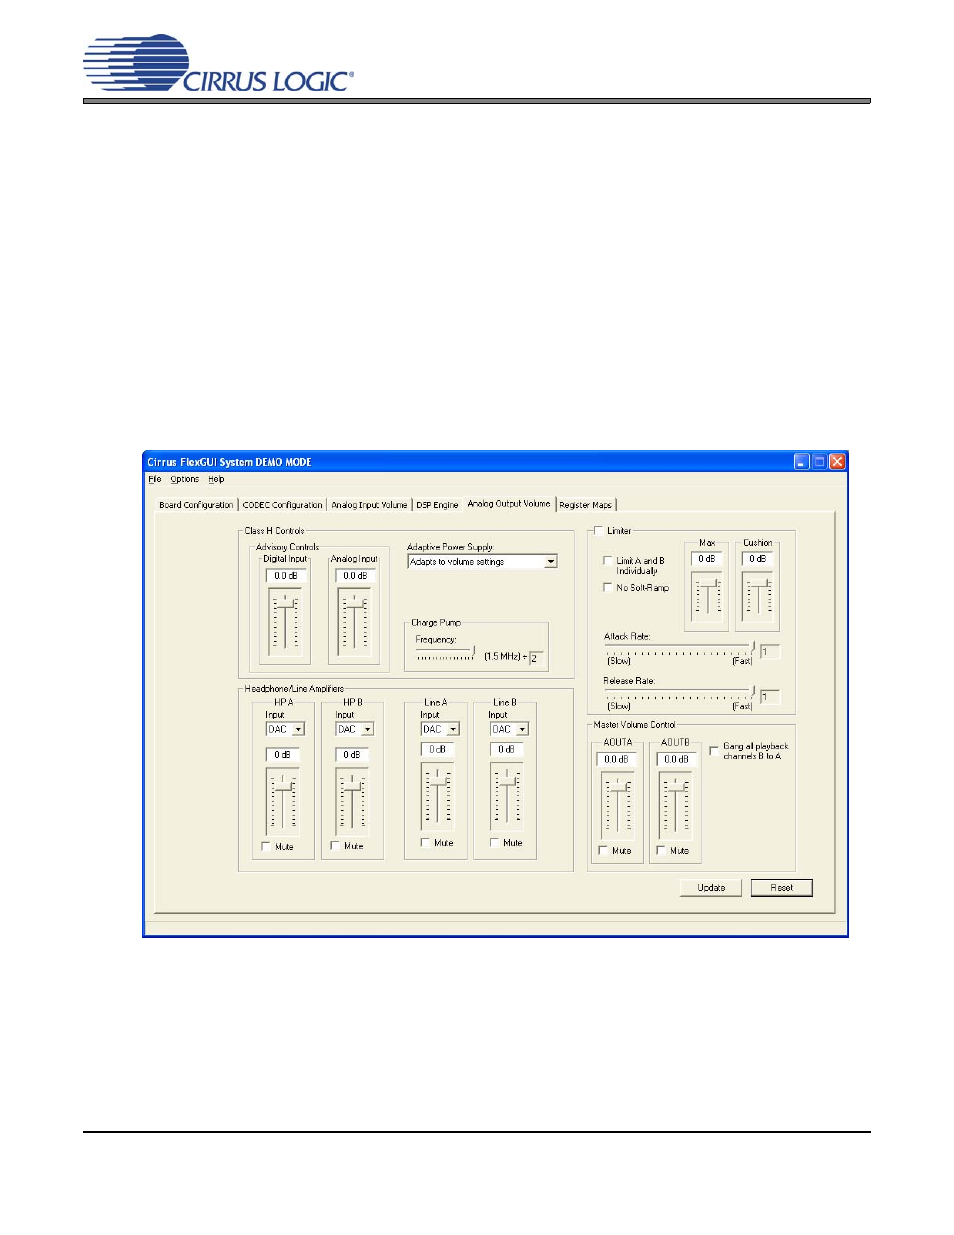954x1235 pixels.
Task: Enable Gang all playback channels B to A
Action: pyautogui.click(x=714, y=750)
